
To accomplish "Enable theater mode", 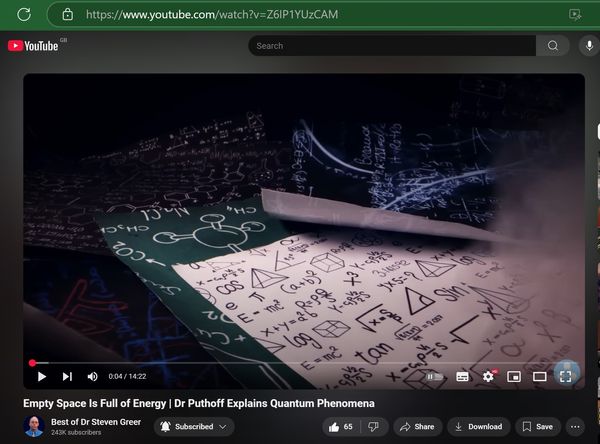I will pyautogui.click(x=540, y=377).
